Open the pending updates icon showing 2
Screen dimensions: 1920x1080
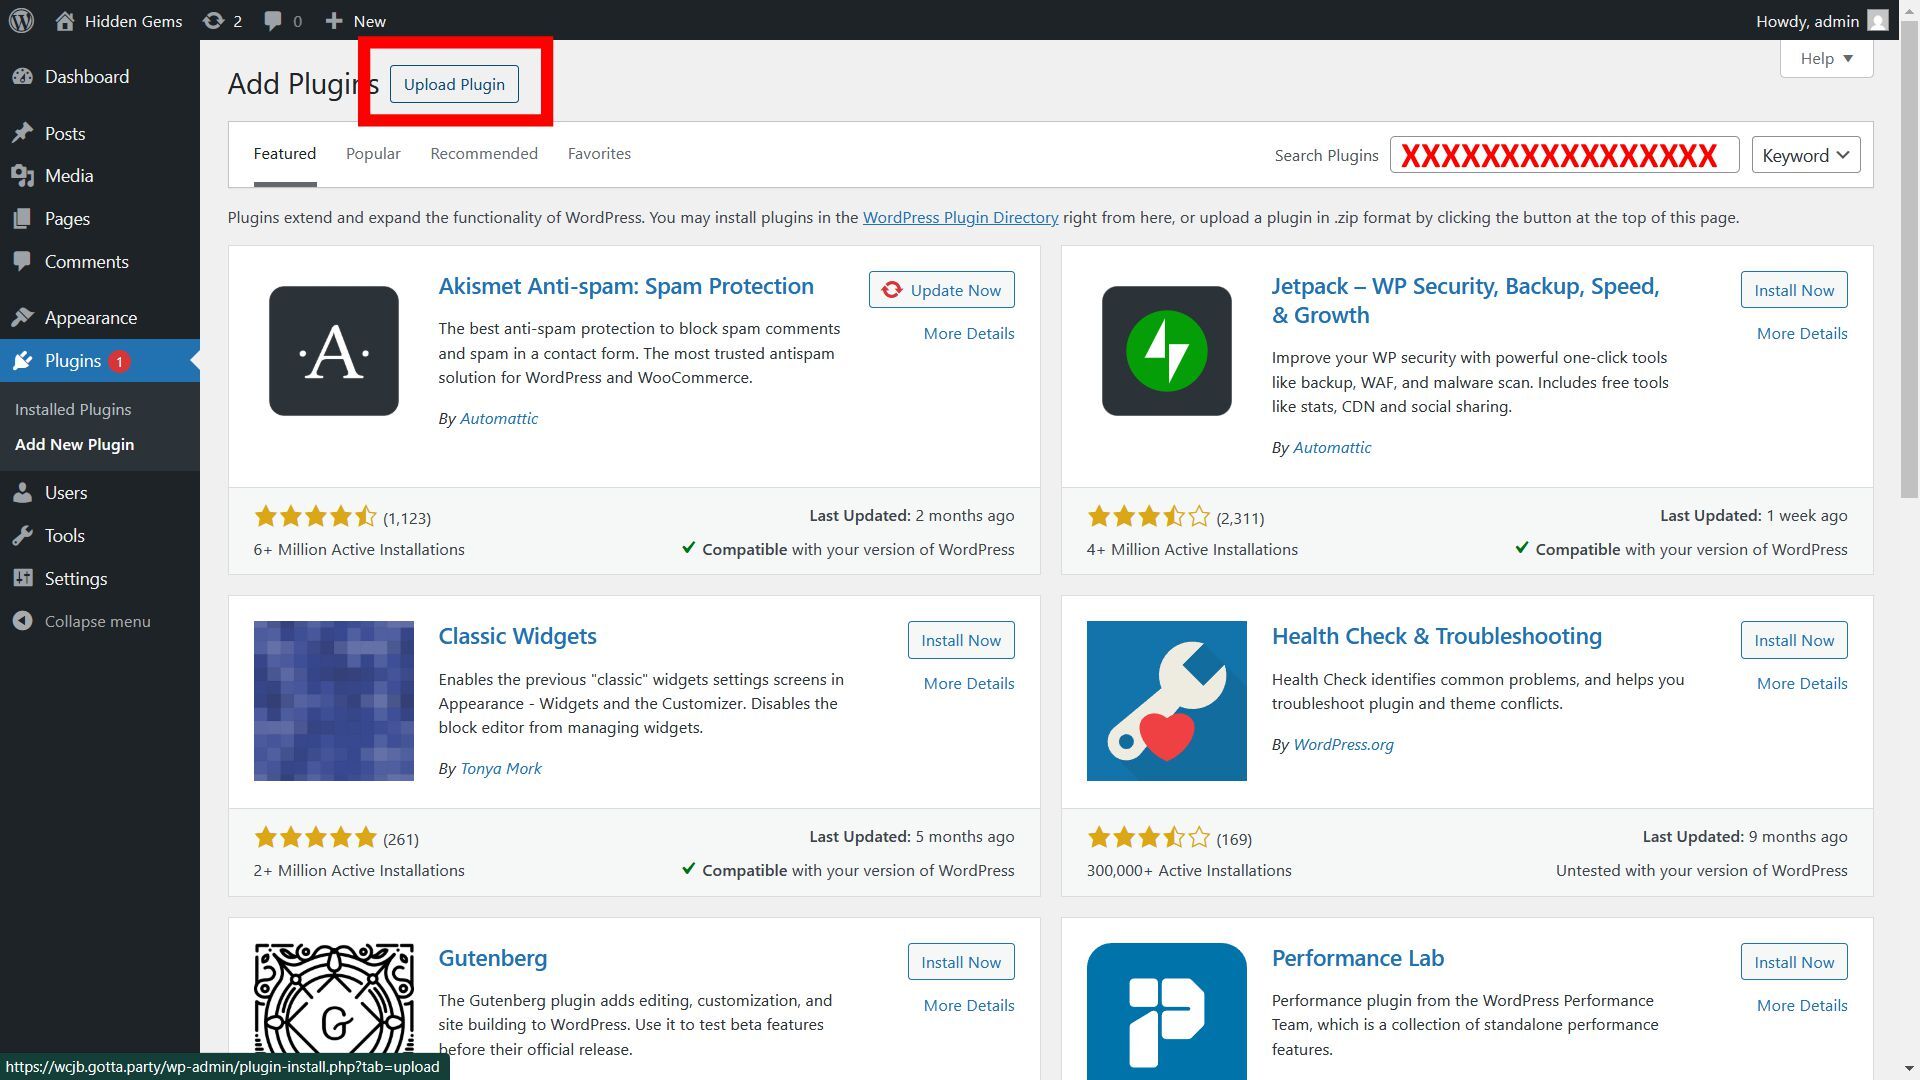(x=222, y=21)
